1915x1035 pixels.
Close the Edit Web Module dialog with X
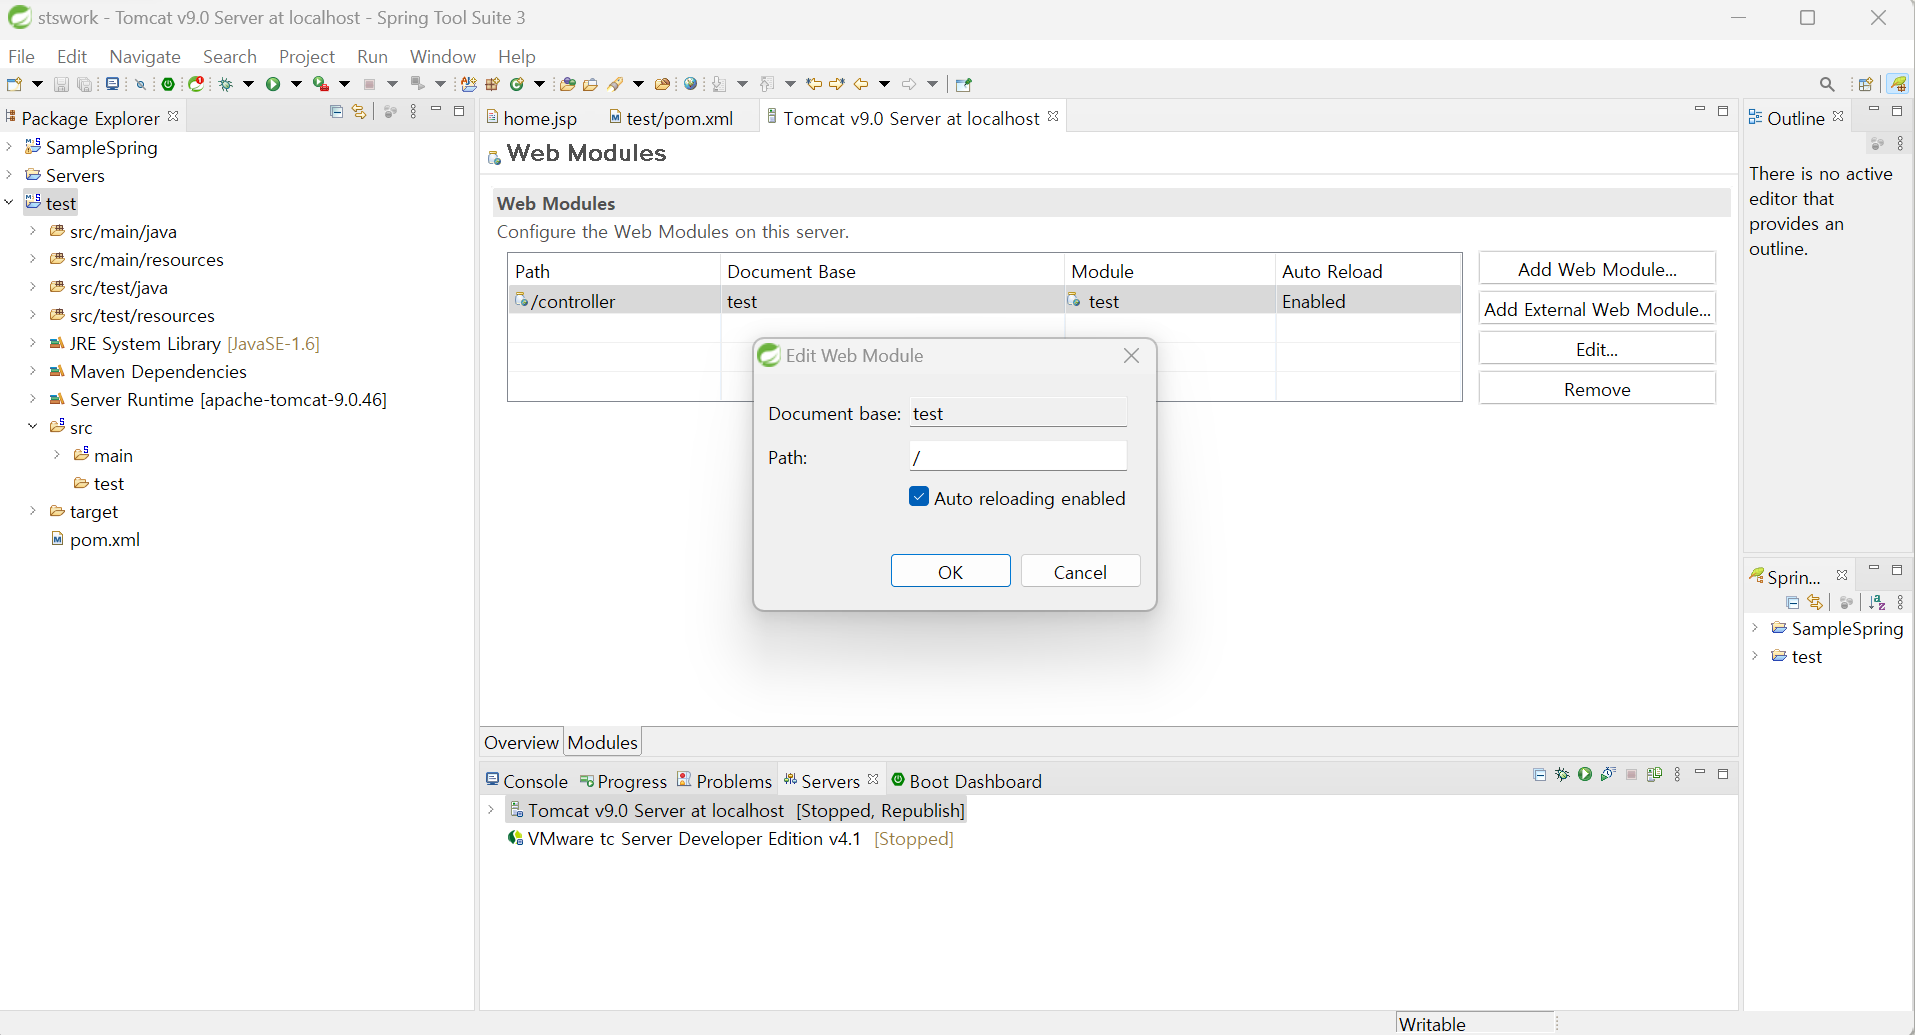(1131, 356)
